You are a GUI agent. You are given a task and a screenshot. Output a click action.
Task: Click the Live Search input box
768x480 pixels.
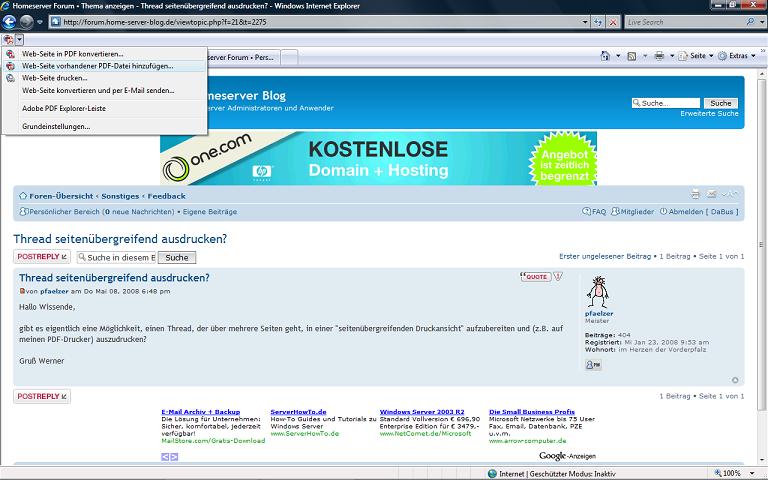(x=684, y=22)
